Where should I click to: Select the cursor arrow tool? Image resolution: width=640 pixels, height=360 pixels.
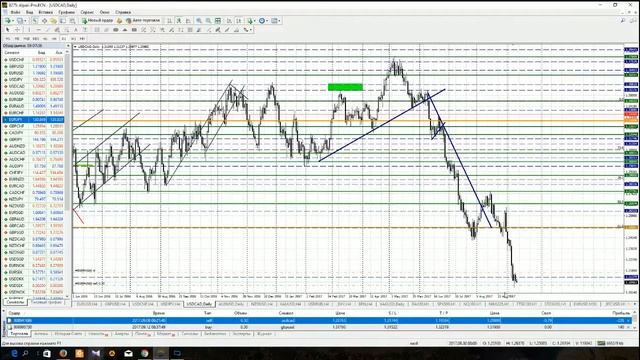click(x=7, y=29)
